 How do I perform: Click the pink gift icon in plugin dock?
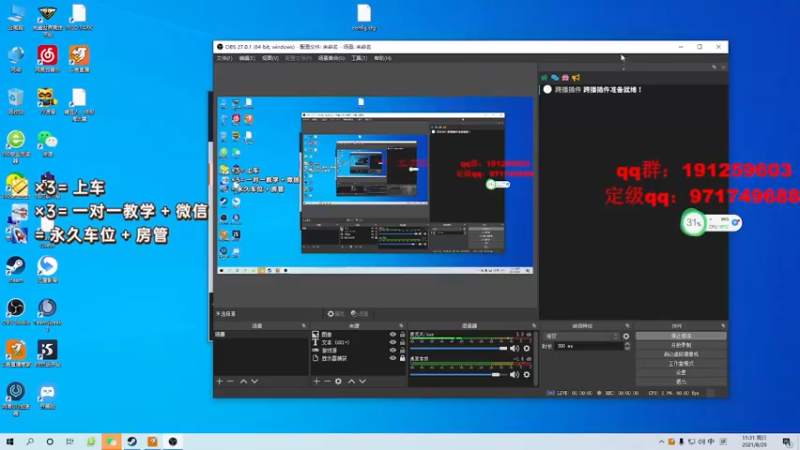(565, 78)
